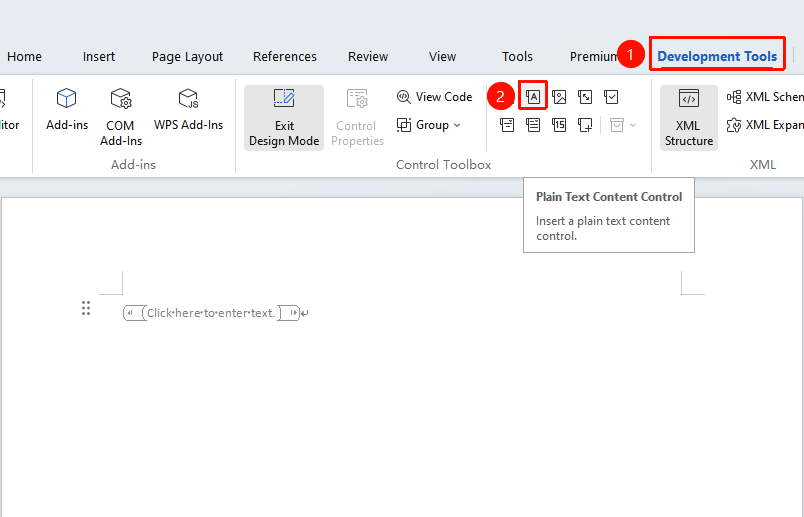Insert a Combo Box Content Control

pos(507,125)
